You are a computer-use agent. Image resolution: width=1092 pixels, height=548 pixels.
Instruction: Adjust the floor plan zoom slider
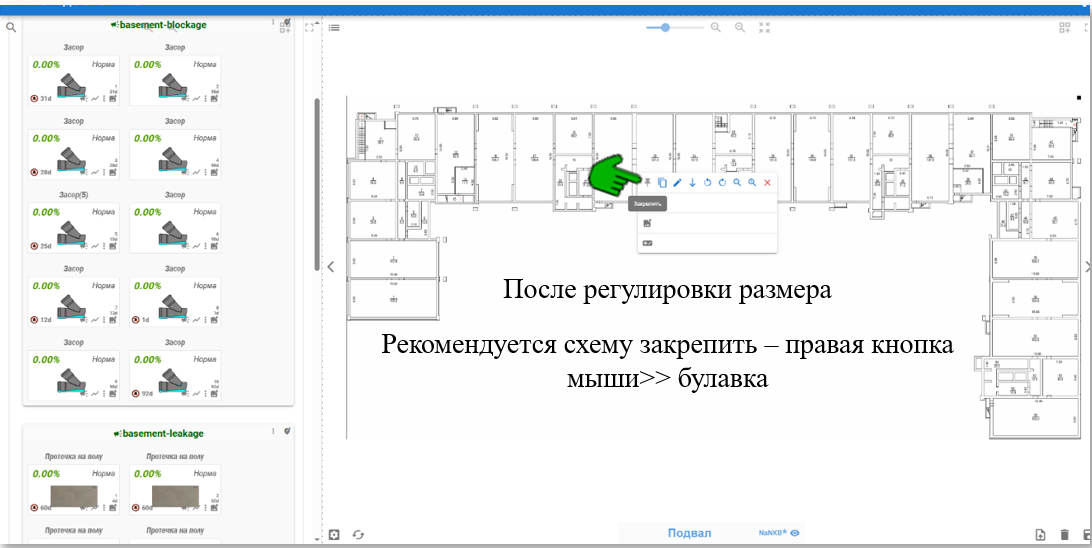(675, 27)
